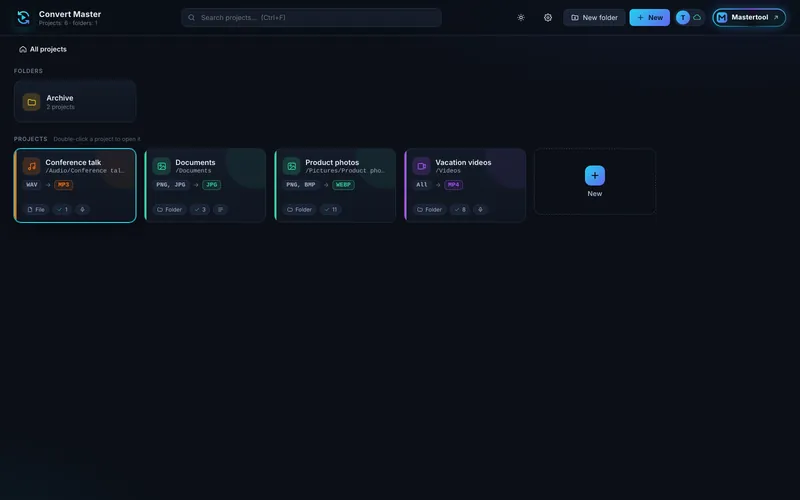Click the /Documents path text

(x=193, y=171)
